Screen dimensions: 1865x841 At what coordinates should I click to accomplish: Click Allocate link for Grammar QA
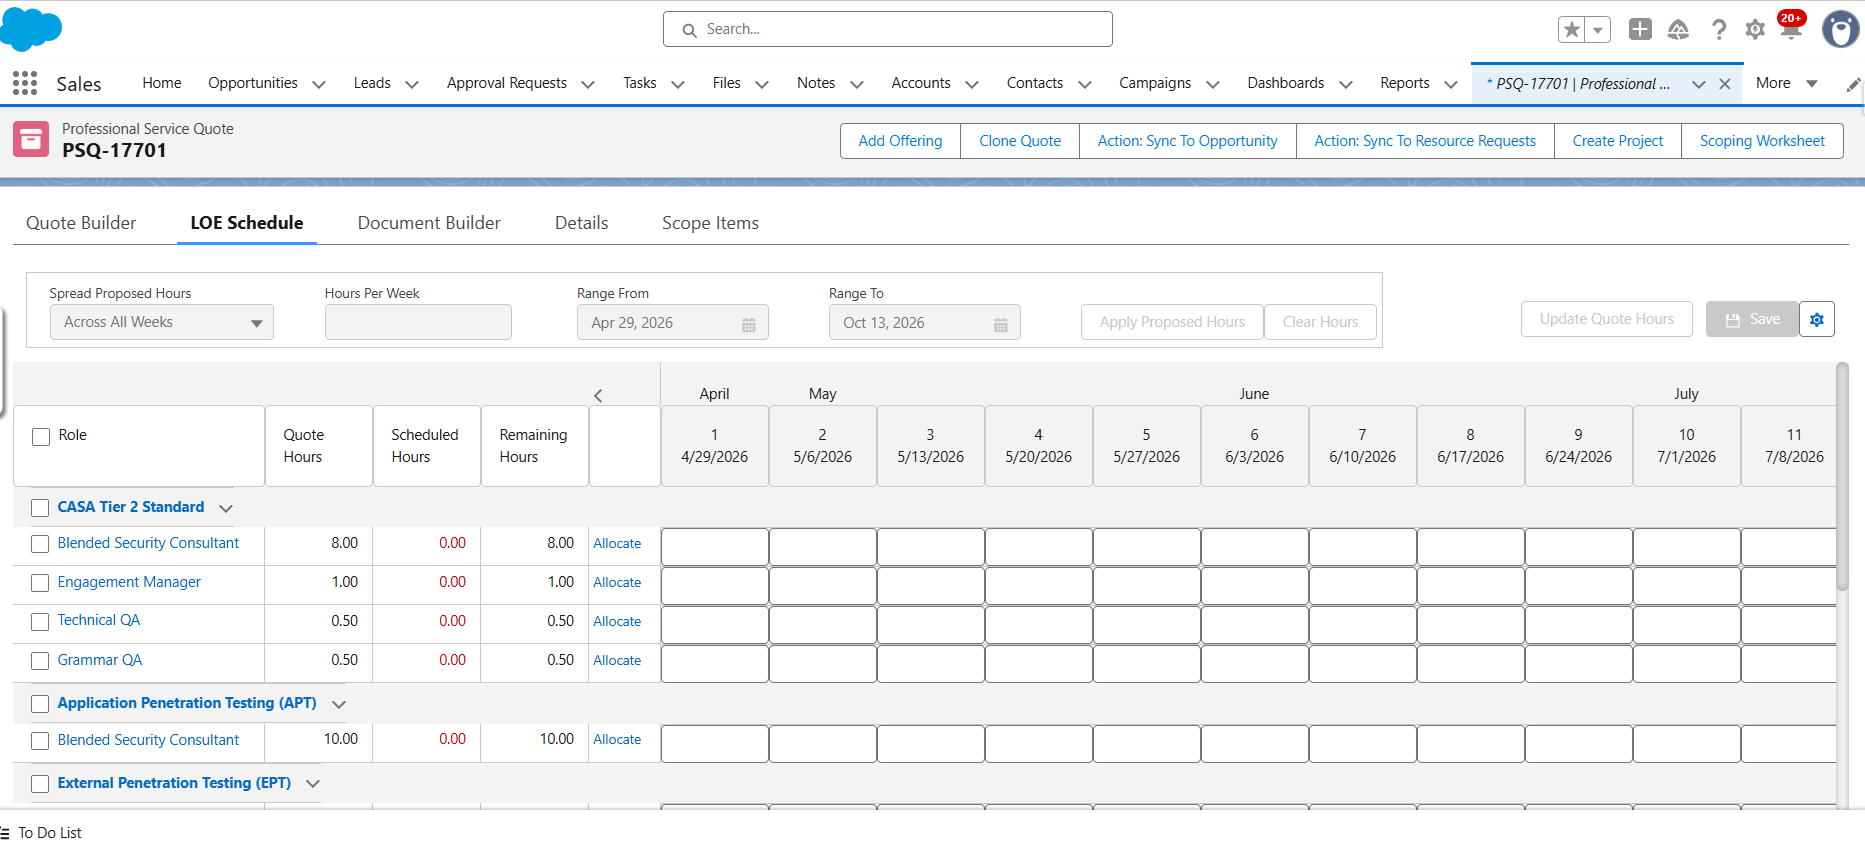pos(617,661)
